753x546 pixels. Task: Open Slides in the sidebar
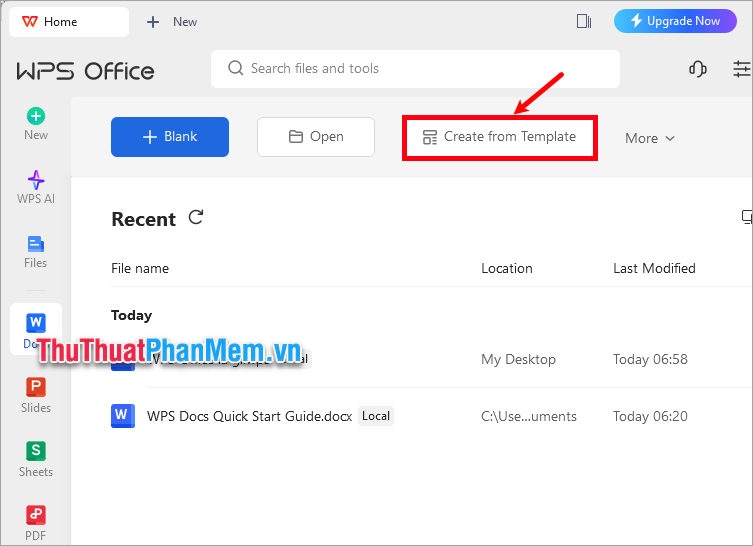tap(36, 396)
